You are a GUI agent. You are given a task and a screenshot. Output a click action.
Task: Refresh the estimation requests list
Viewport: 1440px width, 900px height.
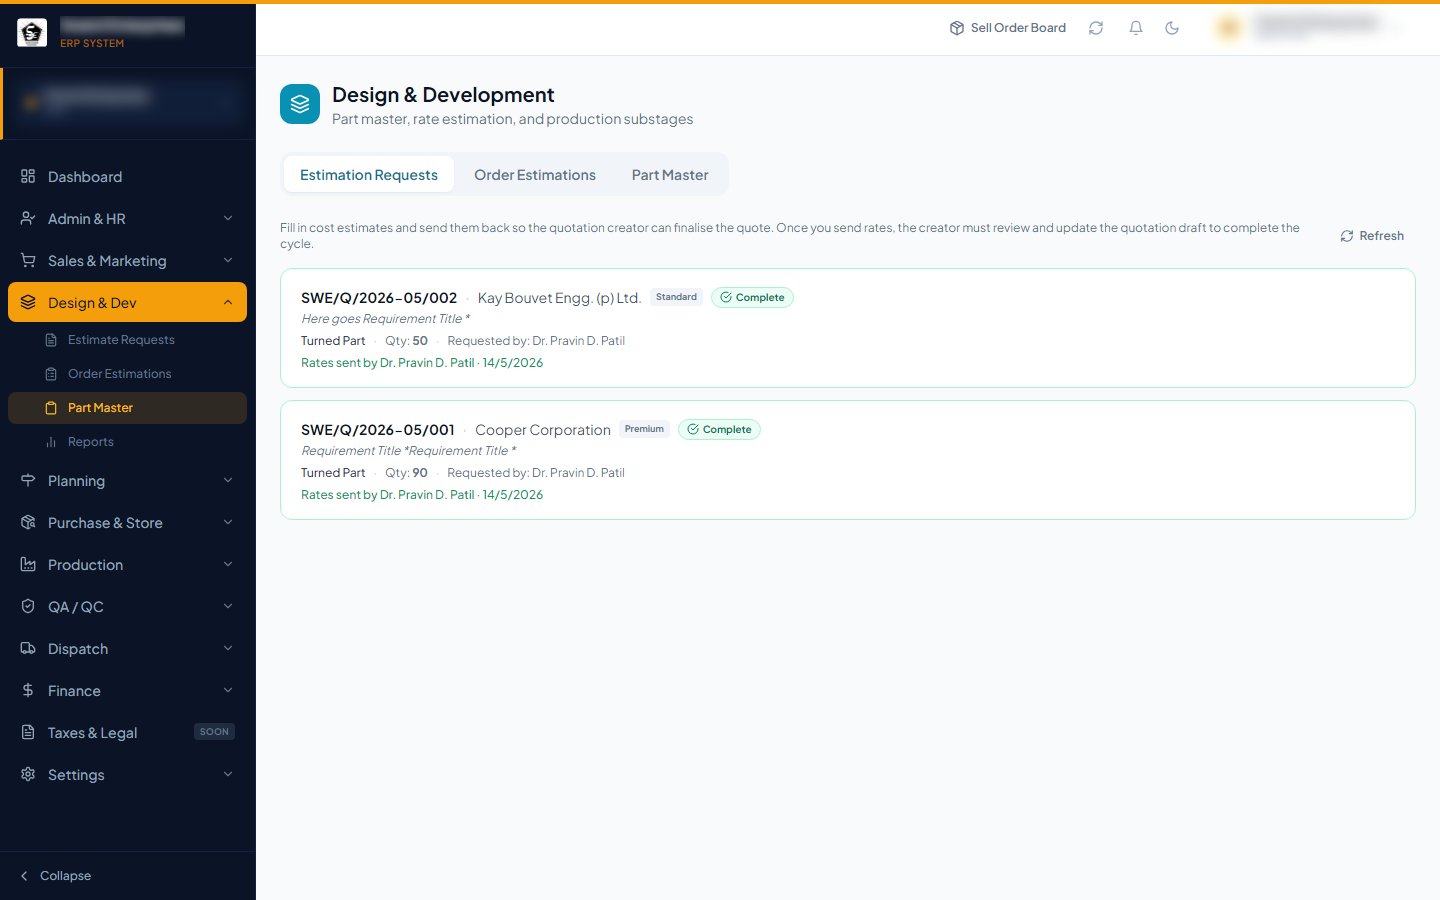pos(1372,236)
